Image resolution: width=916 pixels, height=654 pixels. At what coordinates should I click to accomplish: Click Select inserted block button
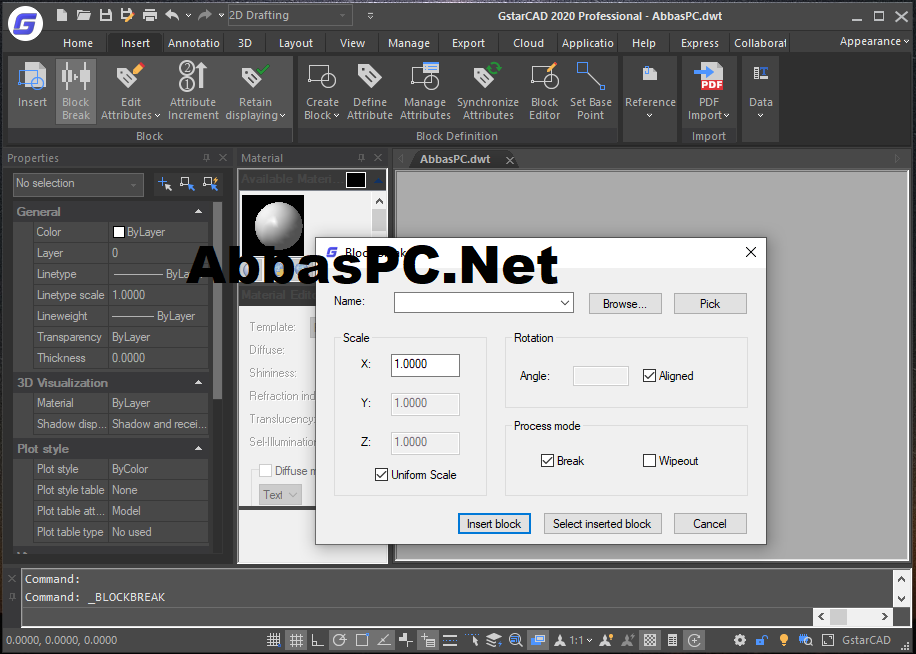602,524
